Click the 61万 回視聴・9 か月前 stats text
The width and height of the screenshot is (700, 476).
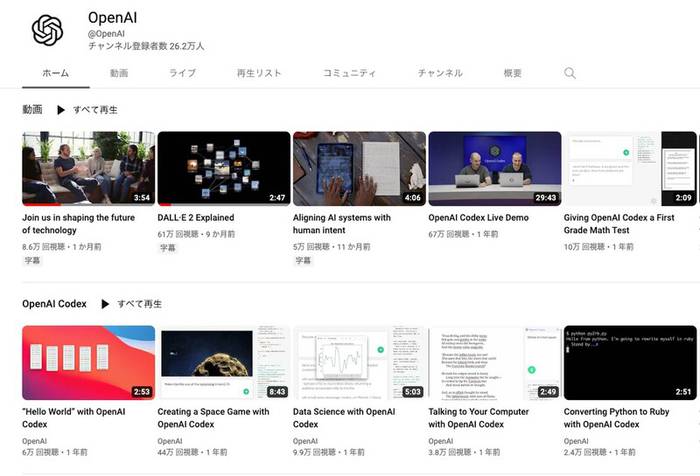pos(196,234)
